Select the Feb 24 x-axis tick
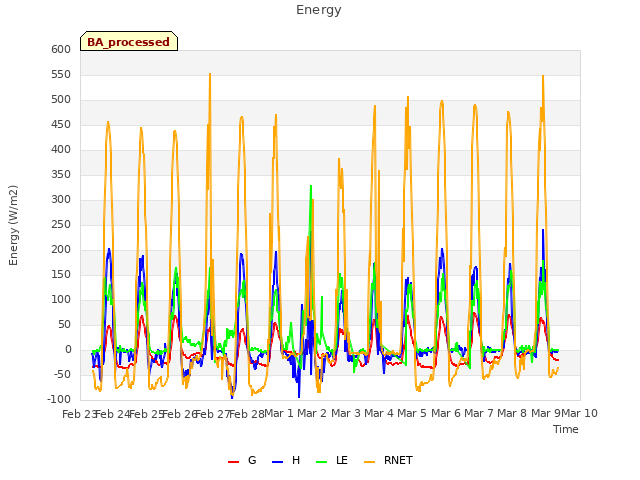The width and height of the screenshot is (640, 480). (x=113, y=414)
